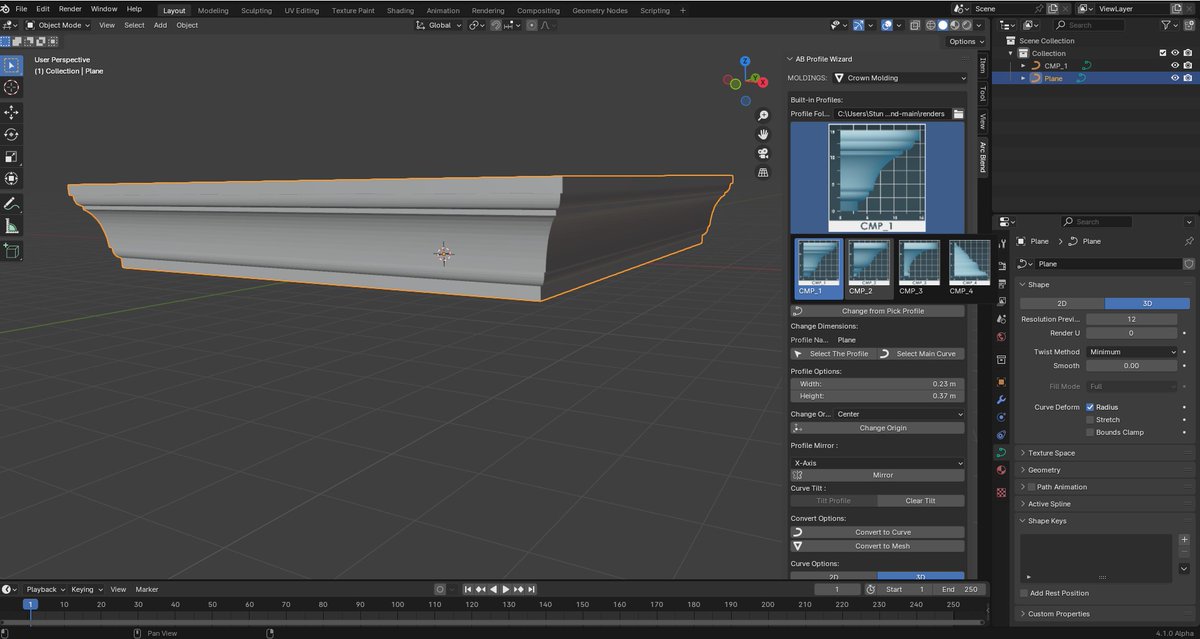Select the Transform tool
Viewport: 1200px width, 639px height.
point(11,179)
